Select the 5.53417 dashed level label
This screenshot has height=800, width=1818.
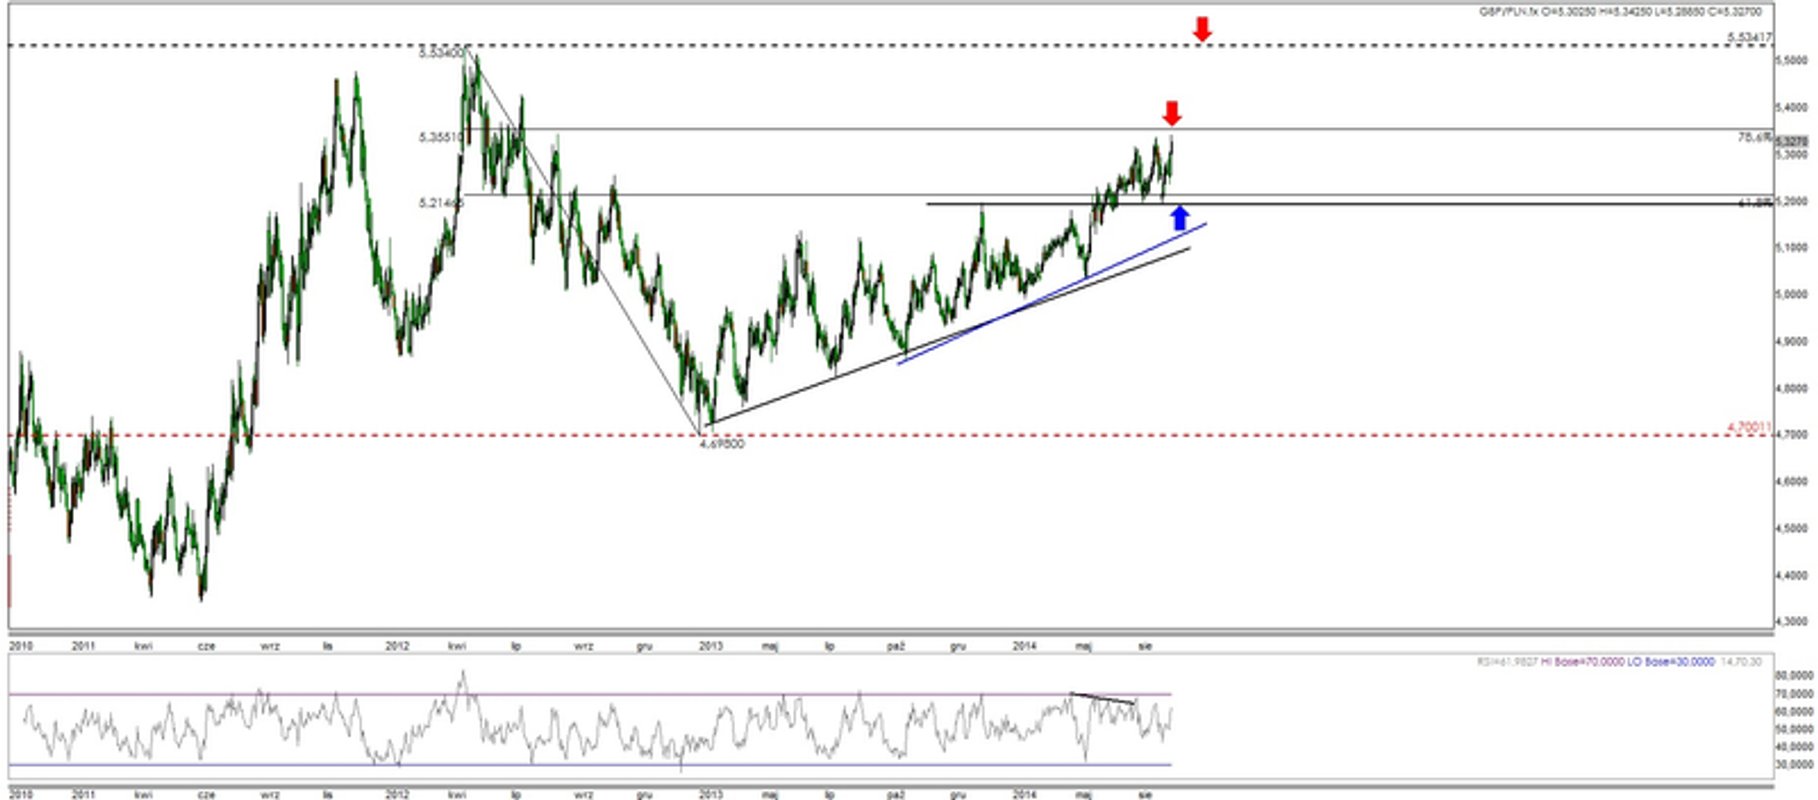(x=1749, y=37)
